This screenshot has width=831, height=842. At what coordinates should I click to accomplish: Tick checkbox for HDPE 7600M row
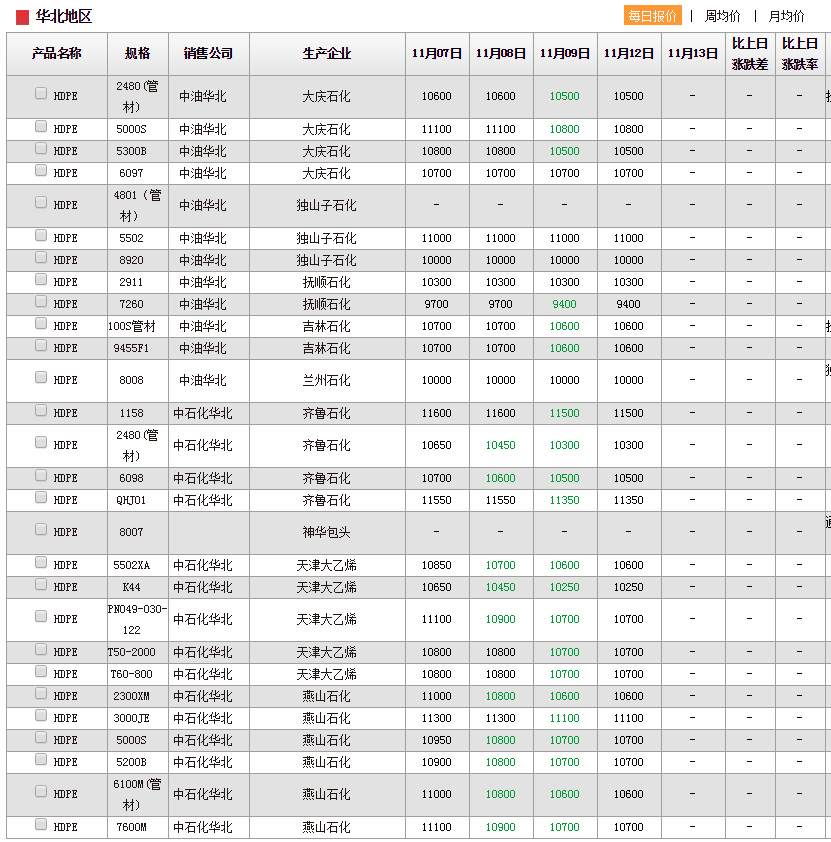pyautogui.click(x=41, y=824)
